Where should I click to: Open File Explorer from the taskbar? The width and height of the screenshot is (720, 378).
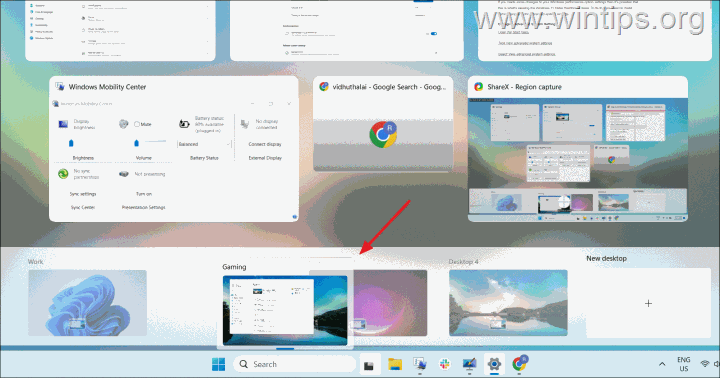[x=395, y=364]
